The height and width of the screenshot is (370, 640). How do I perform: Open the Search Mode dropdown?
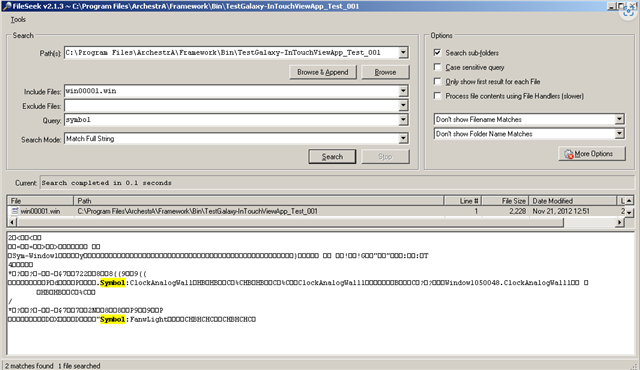(x=403, y=139)
